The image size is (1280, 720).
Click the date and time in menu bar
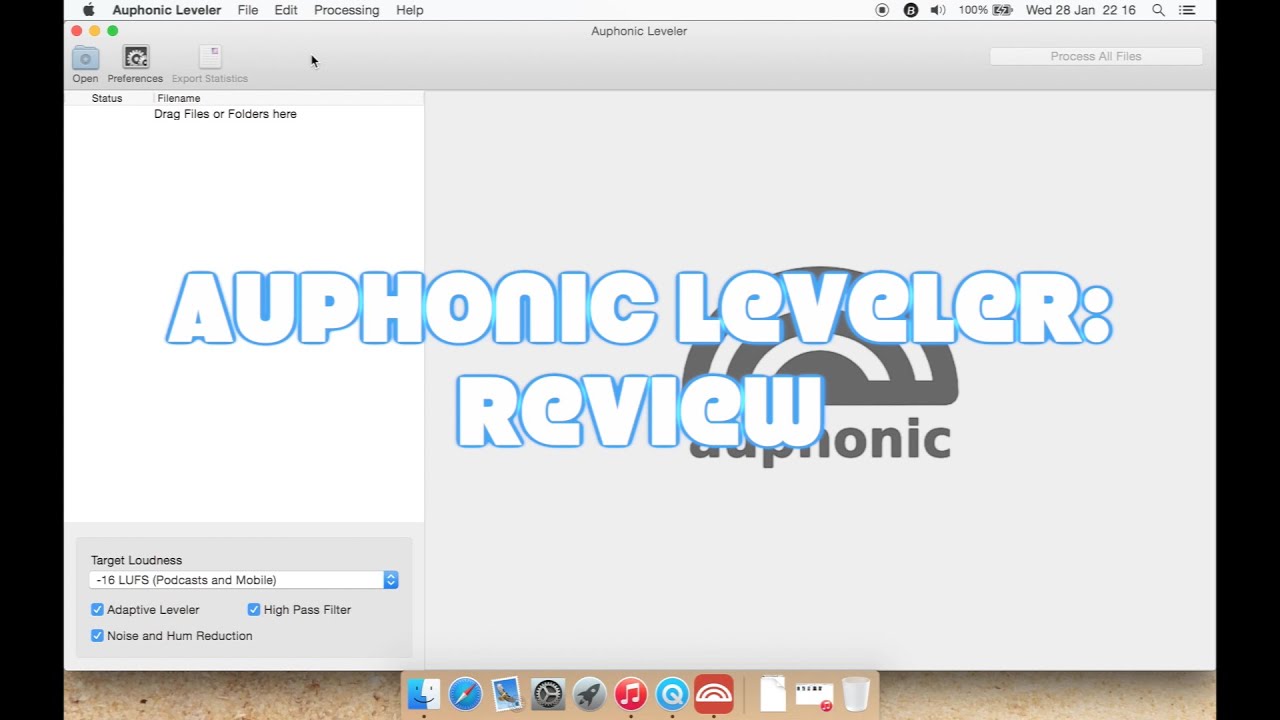[x=1081, y=10]
